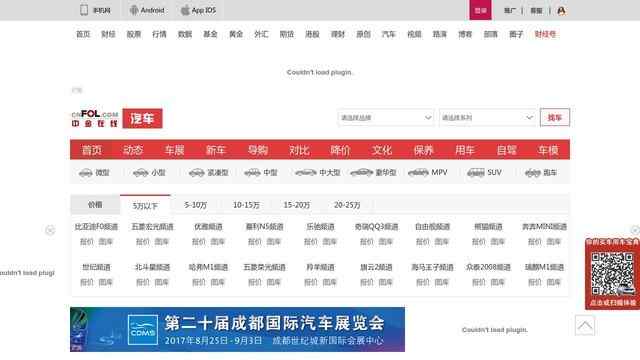This screenshot has height=360, width=640.
Task: Switch to the 10-15万 price tab
Action: click(246, 205)
